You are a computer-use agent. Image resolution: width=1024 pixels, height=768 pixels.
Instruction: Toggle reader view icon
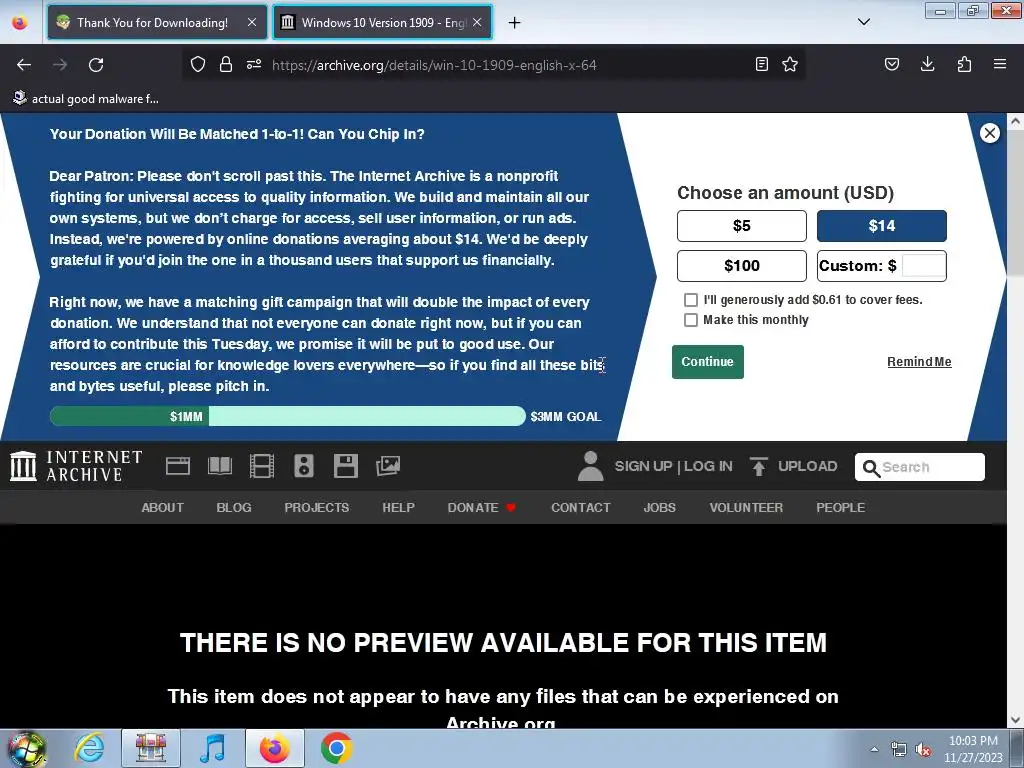(x=761, y=64)
